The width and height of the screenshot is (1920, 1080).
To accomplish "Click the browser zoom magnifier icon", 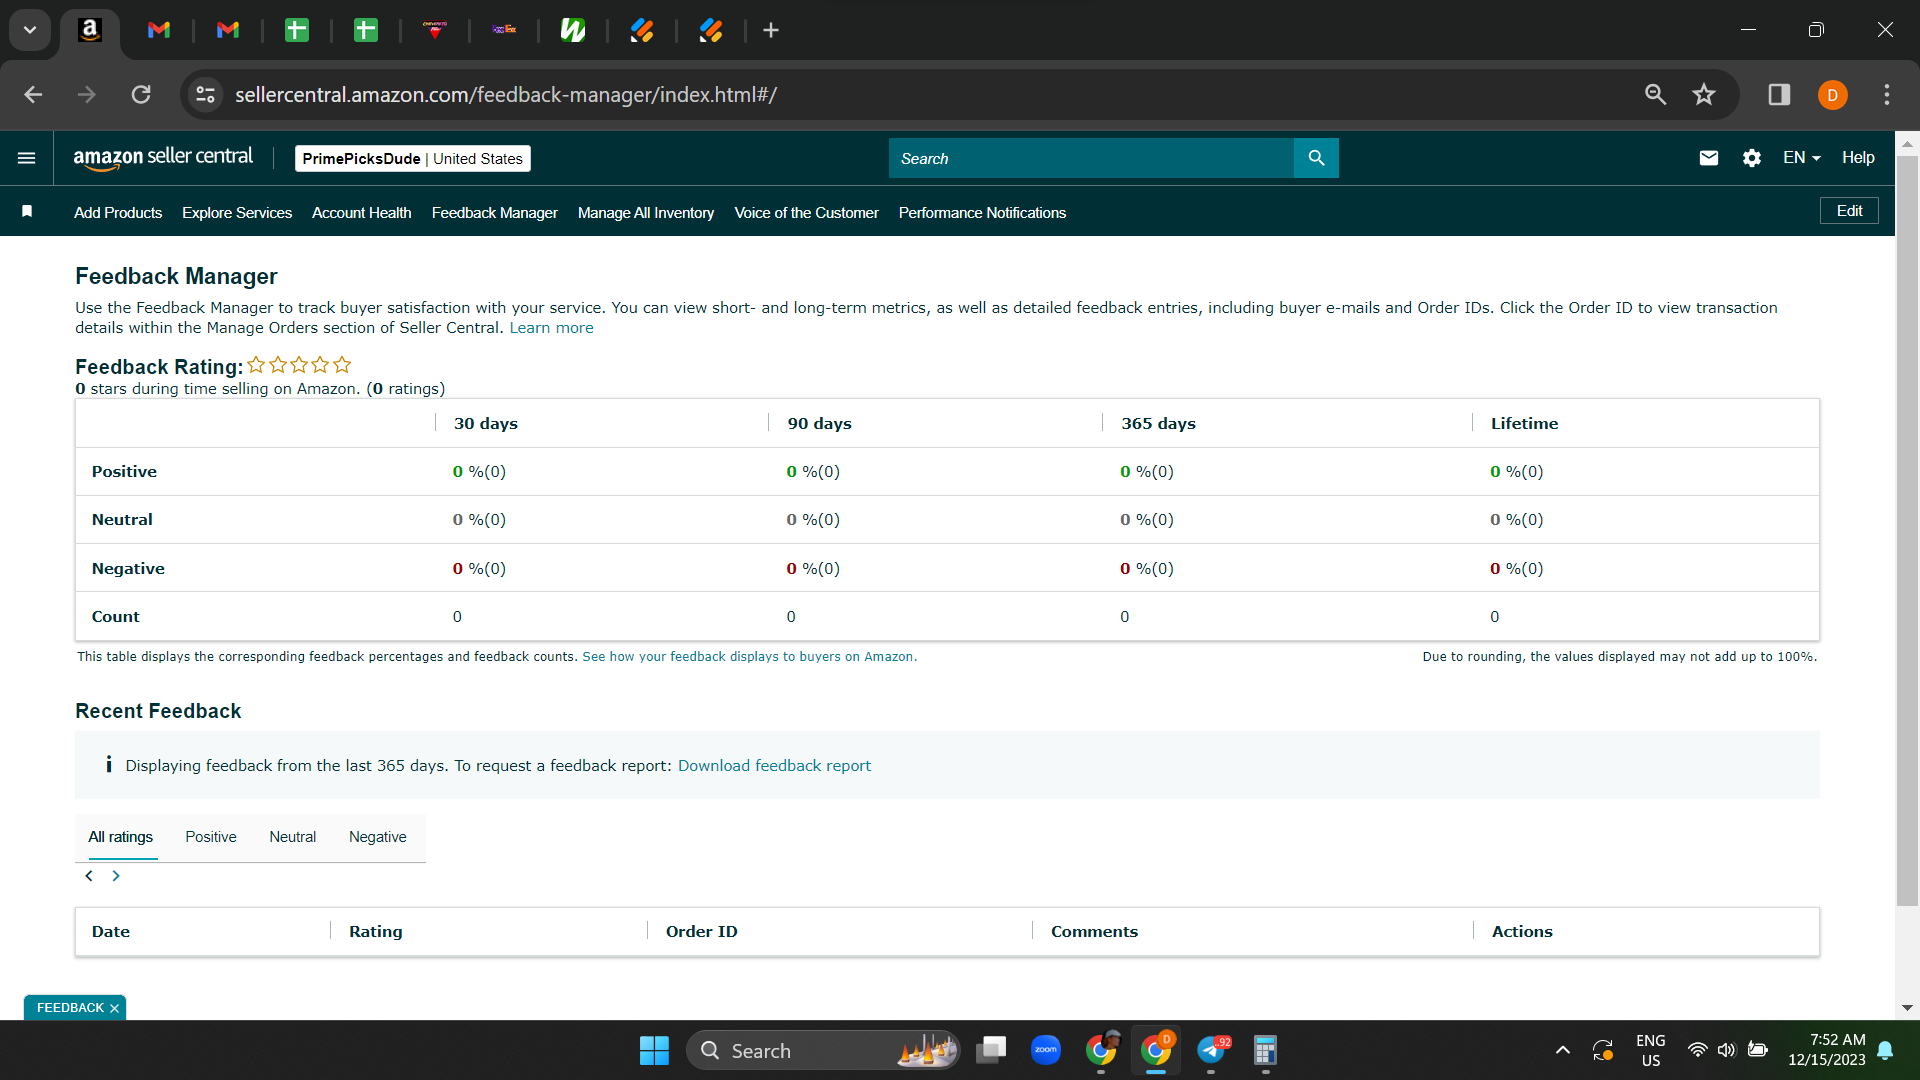I will [x=1656, y=94].
